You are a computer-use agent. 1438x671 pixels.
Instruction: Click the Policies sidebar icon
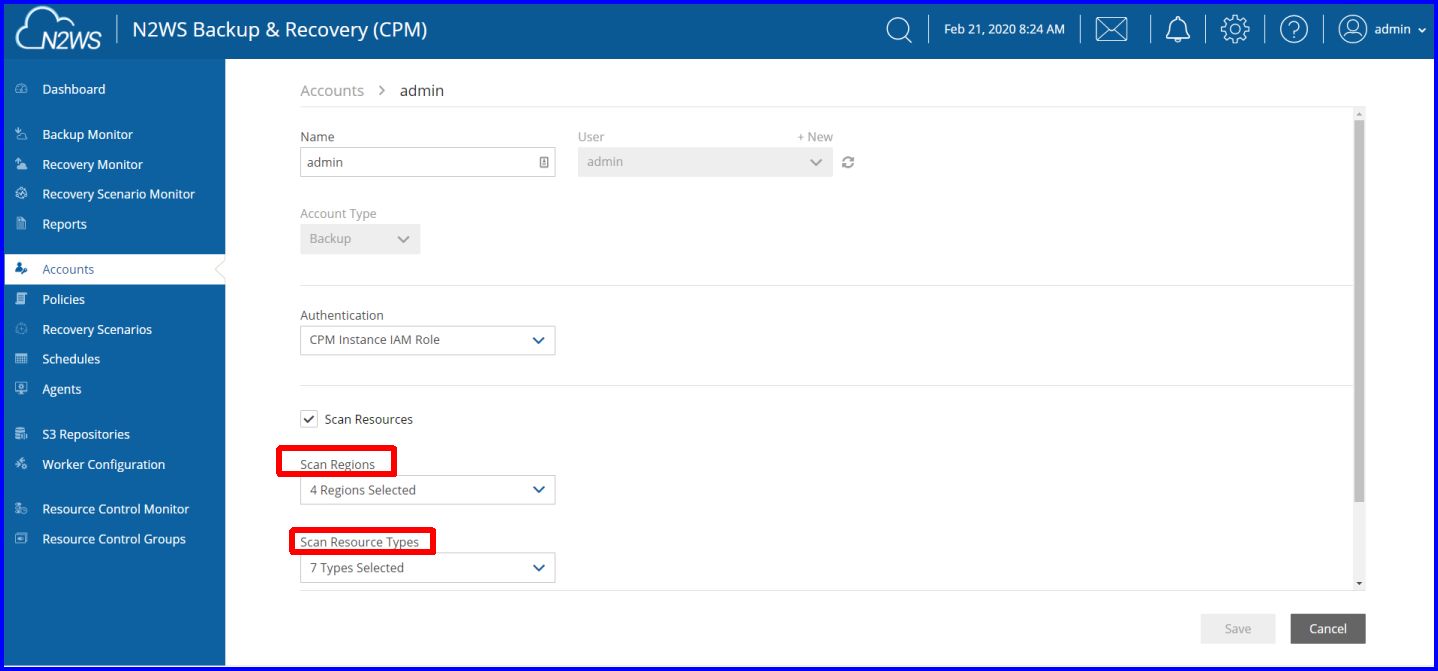[21, 299]
